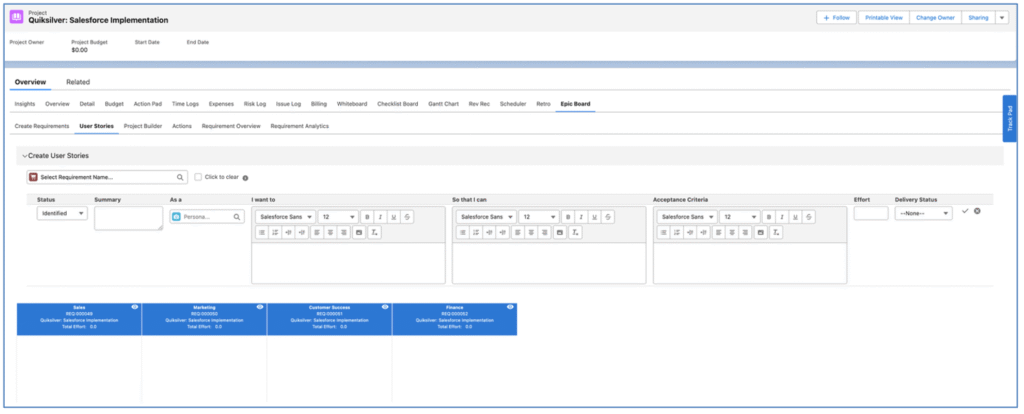Open more actions arrow beside Sharing

pos(1002,18)
